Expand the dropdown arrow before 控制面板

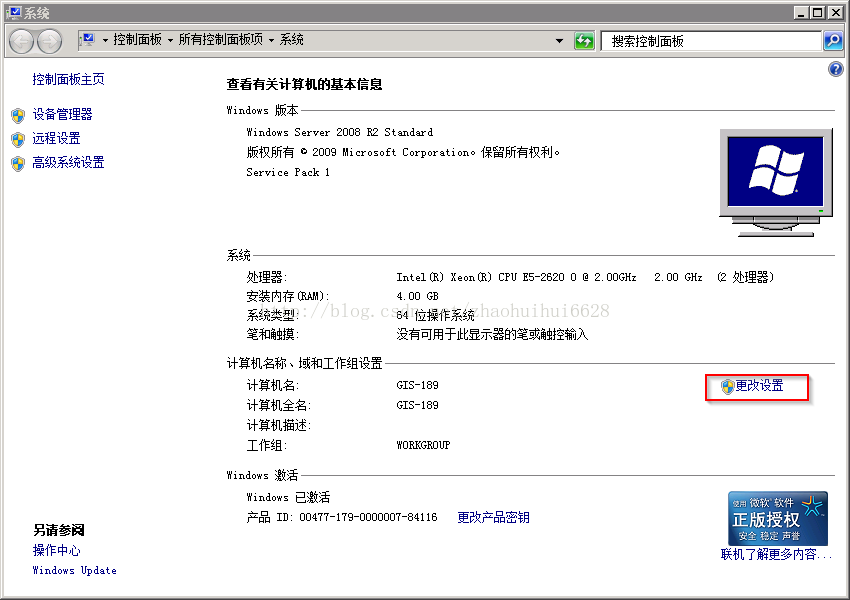click(105, 40)
